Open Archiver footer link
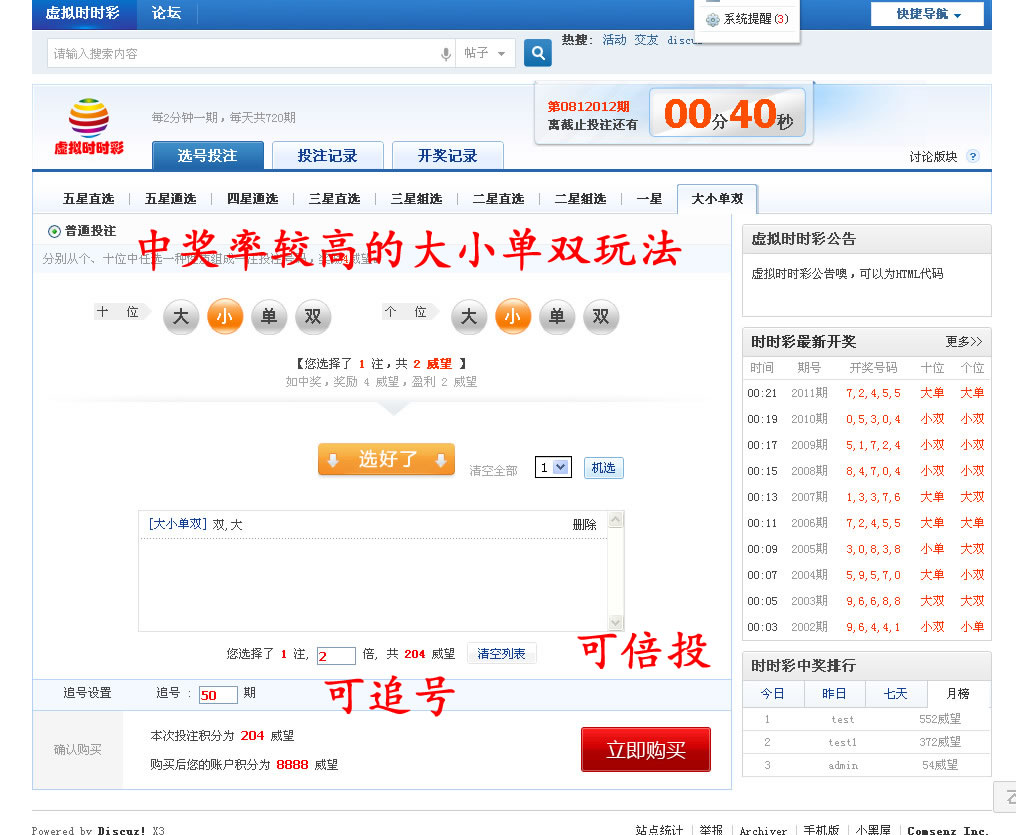The height and width of the screenshot is (835, 1016). [x=763, y=830]
